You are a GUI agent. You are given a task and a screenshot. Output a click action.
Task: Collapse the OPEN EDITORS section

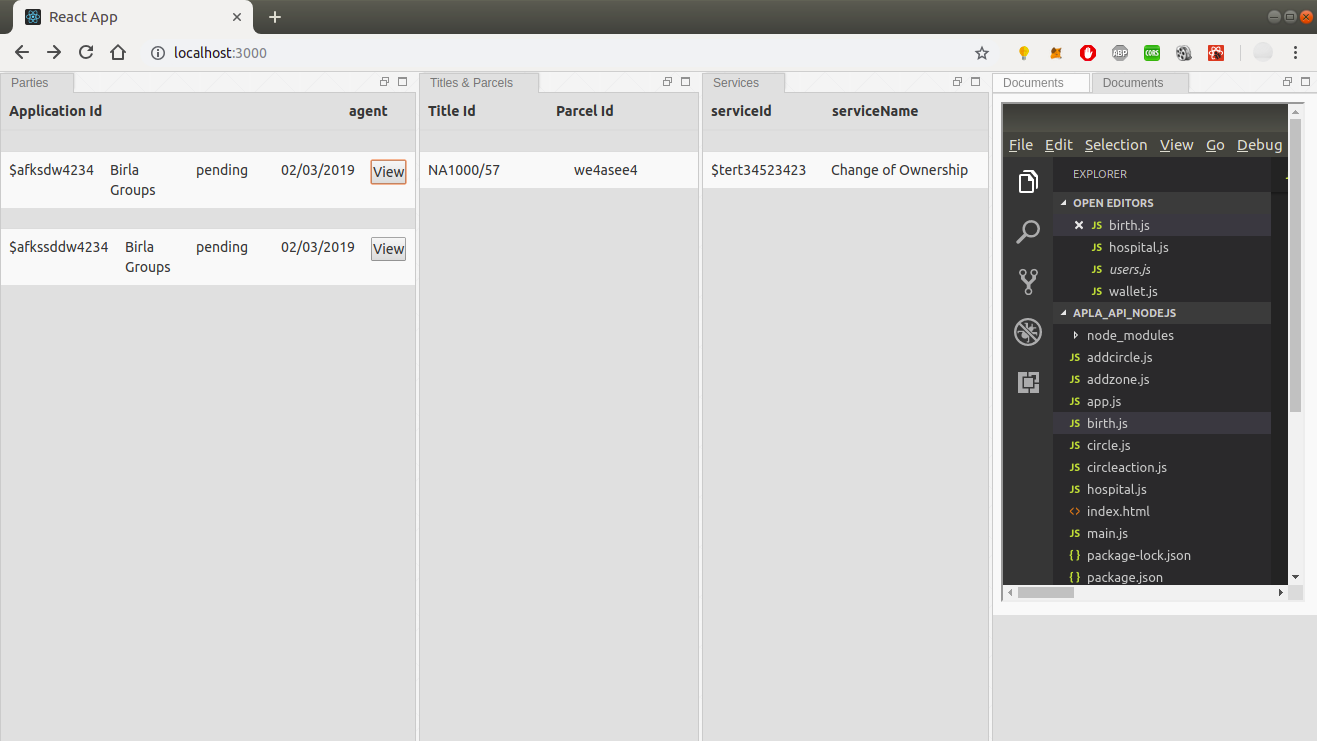1064,203
